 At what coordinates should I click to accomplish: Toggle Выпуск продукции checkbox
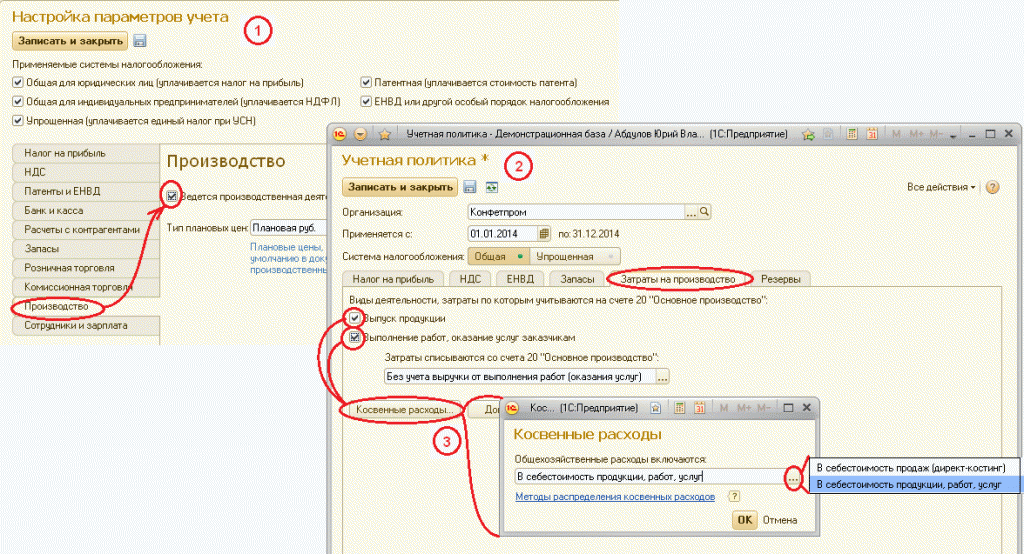[355, 318]
